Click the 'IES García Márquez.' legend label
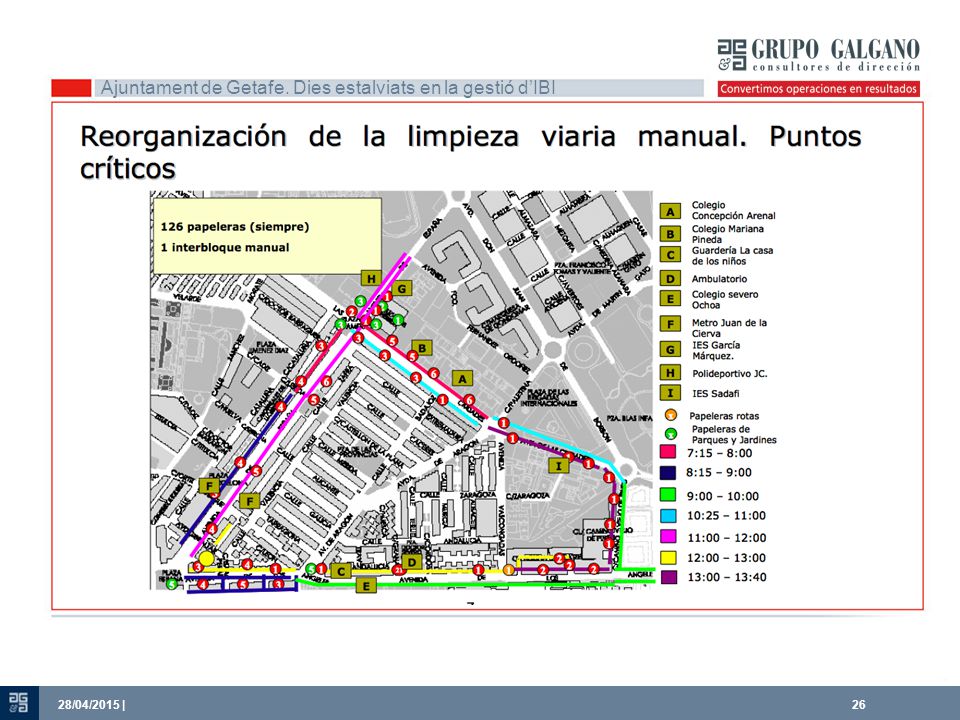The height and width of the screenshot is (720, 960). point(716,350)
